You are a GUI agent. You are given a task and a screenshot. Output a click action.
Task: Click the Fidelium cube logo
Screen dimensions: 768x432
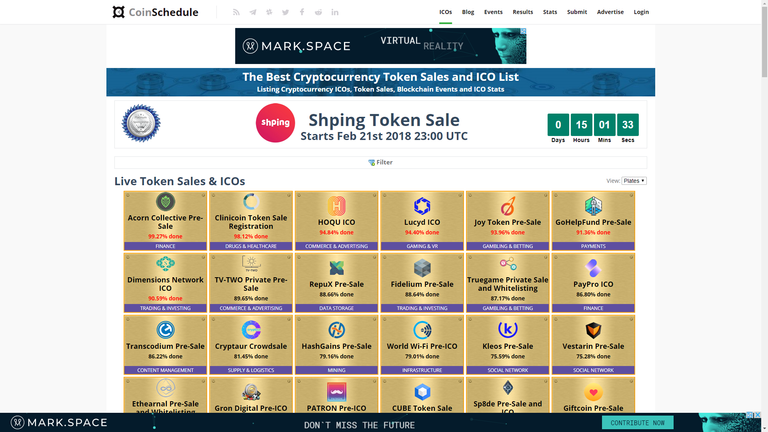click(x=422, y=268)
